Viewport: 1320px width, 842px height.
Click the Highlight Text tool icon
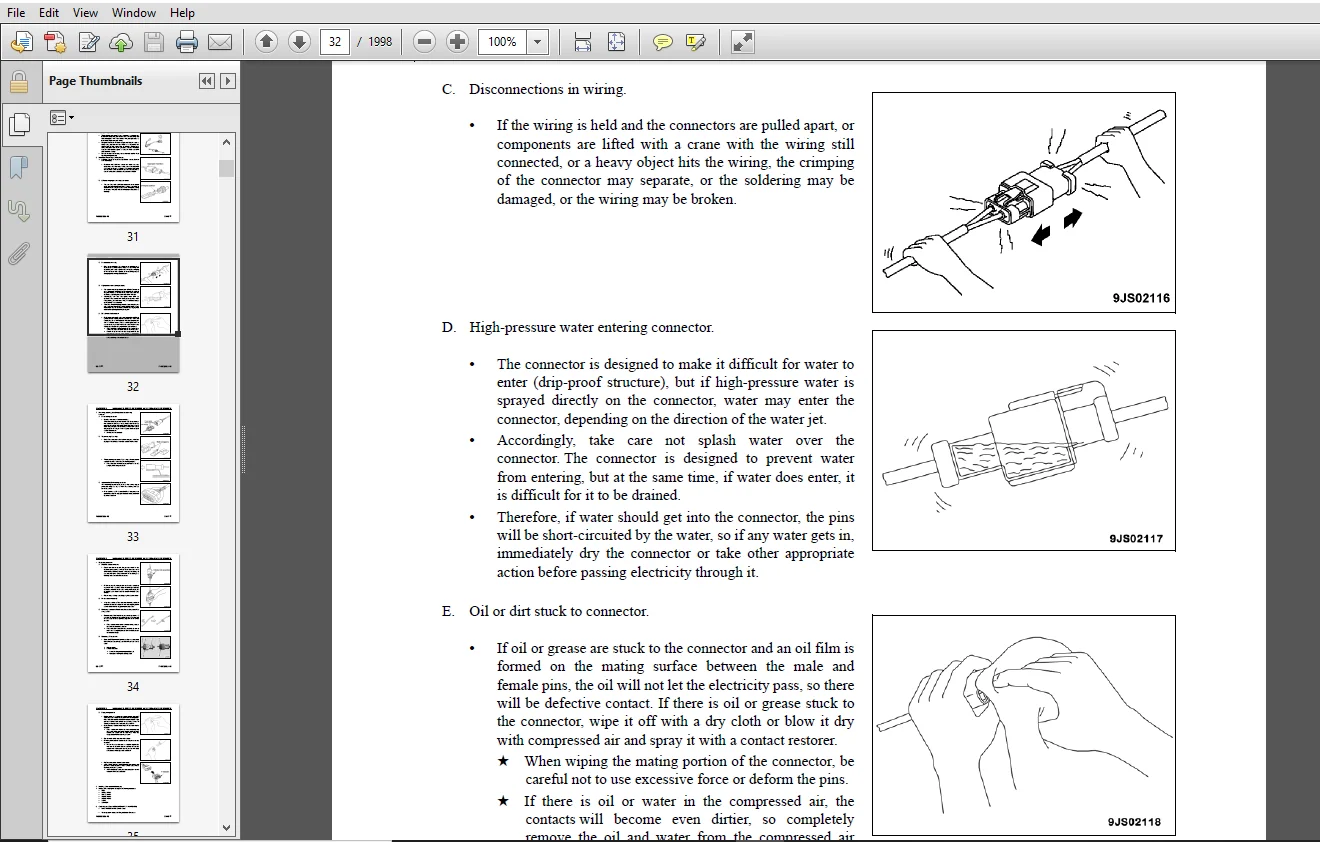696,42
